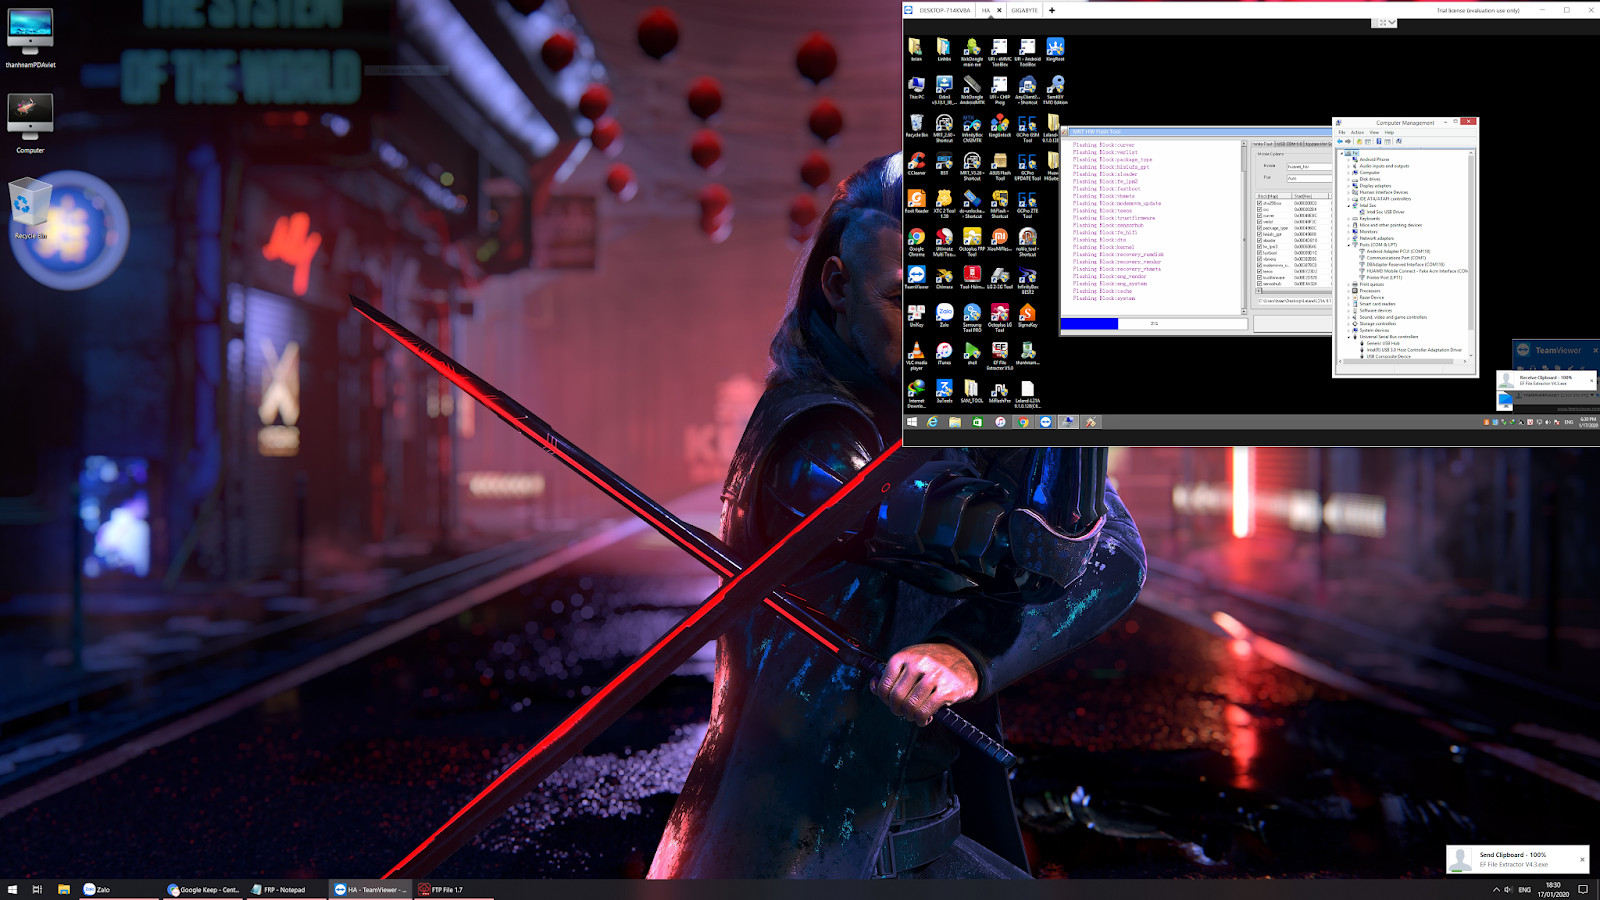Open remote Recycle Bin icon
This screenshot has height=900, width=1600.
point(916,125)
